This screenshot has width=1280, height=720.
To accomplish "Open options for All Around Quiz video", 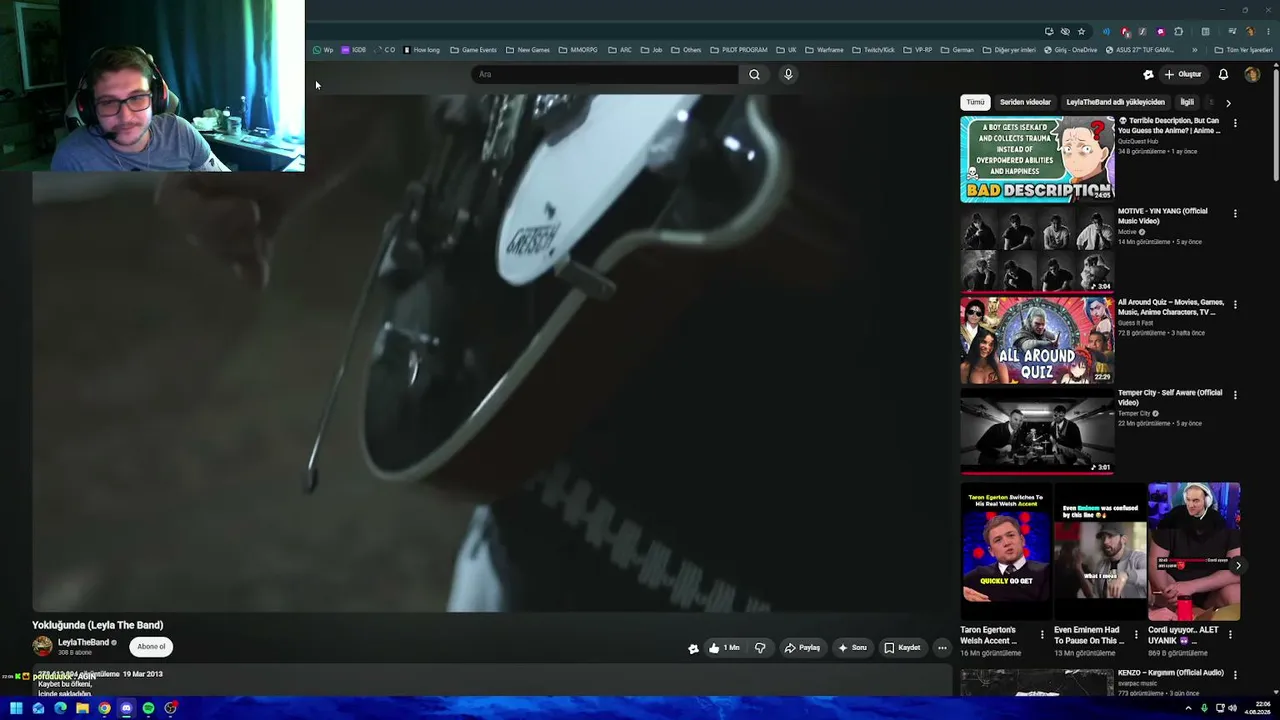I will tap(1235, 304).
